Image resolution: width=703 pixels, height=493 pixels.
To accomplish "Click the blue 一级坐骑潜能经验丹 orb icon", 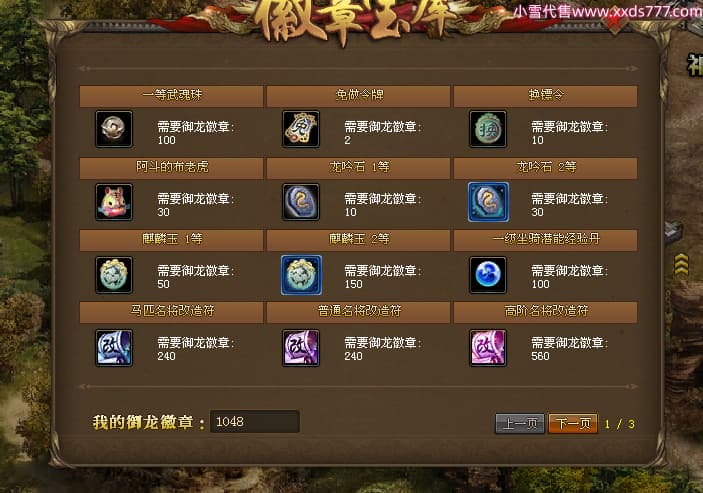I will (488, 275).
